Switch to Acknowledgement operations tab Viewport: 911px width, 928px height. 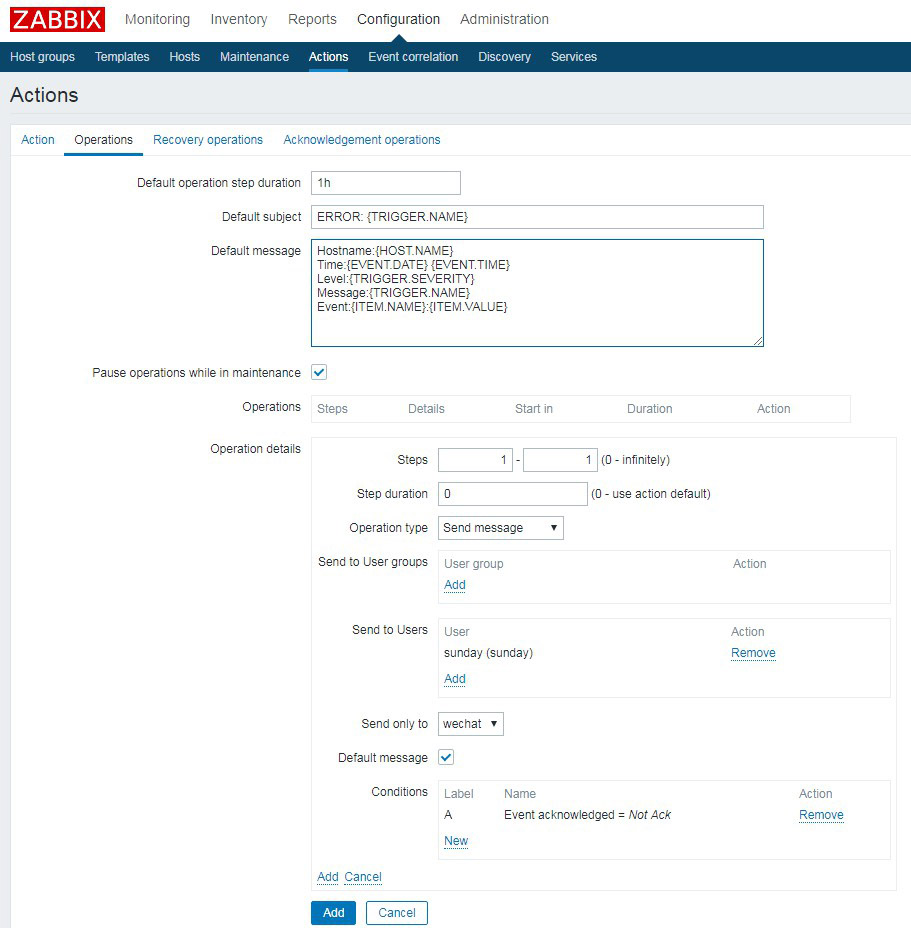pos(361,140)
